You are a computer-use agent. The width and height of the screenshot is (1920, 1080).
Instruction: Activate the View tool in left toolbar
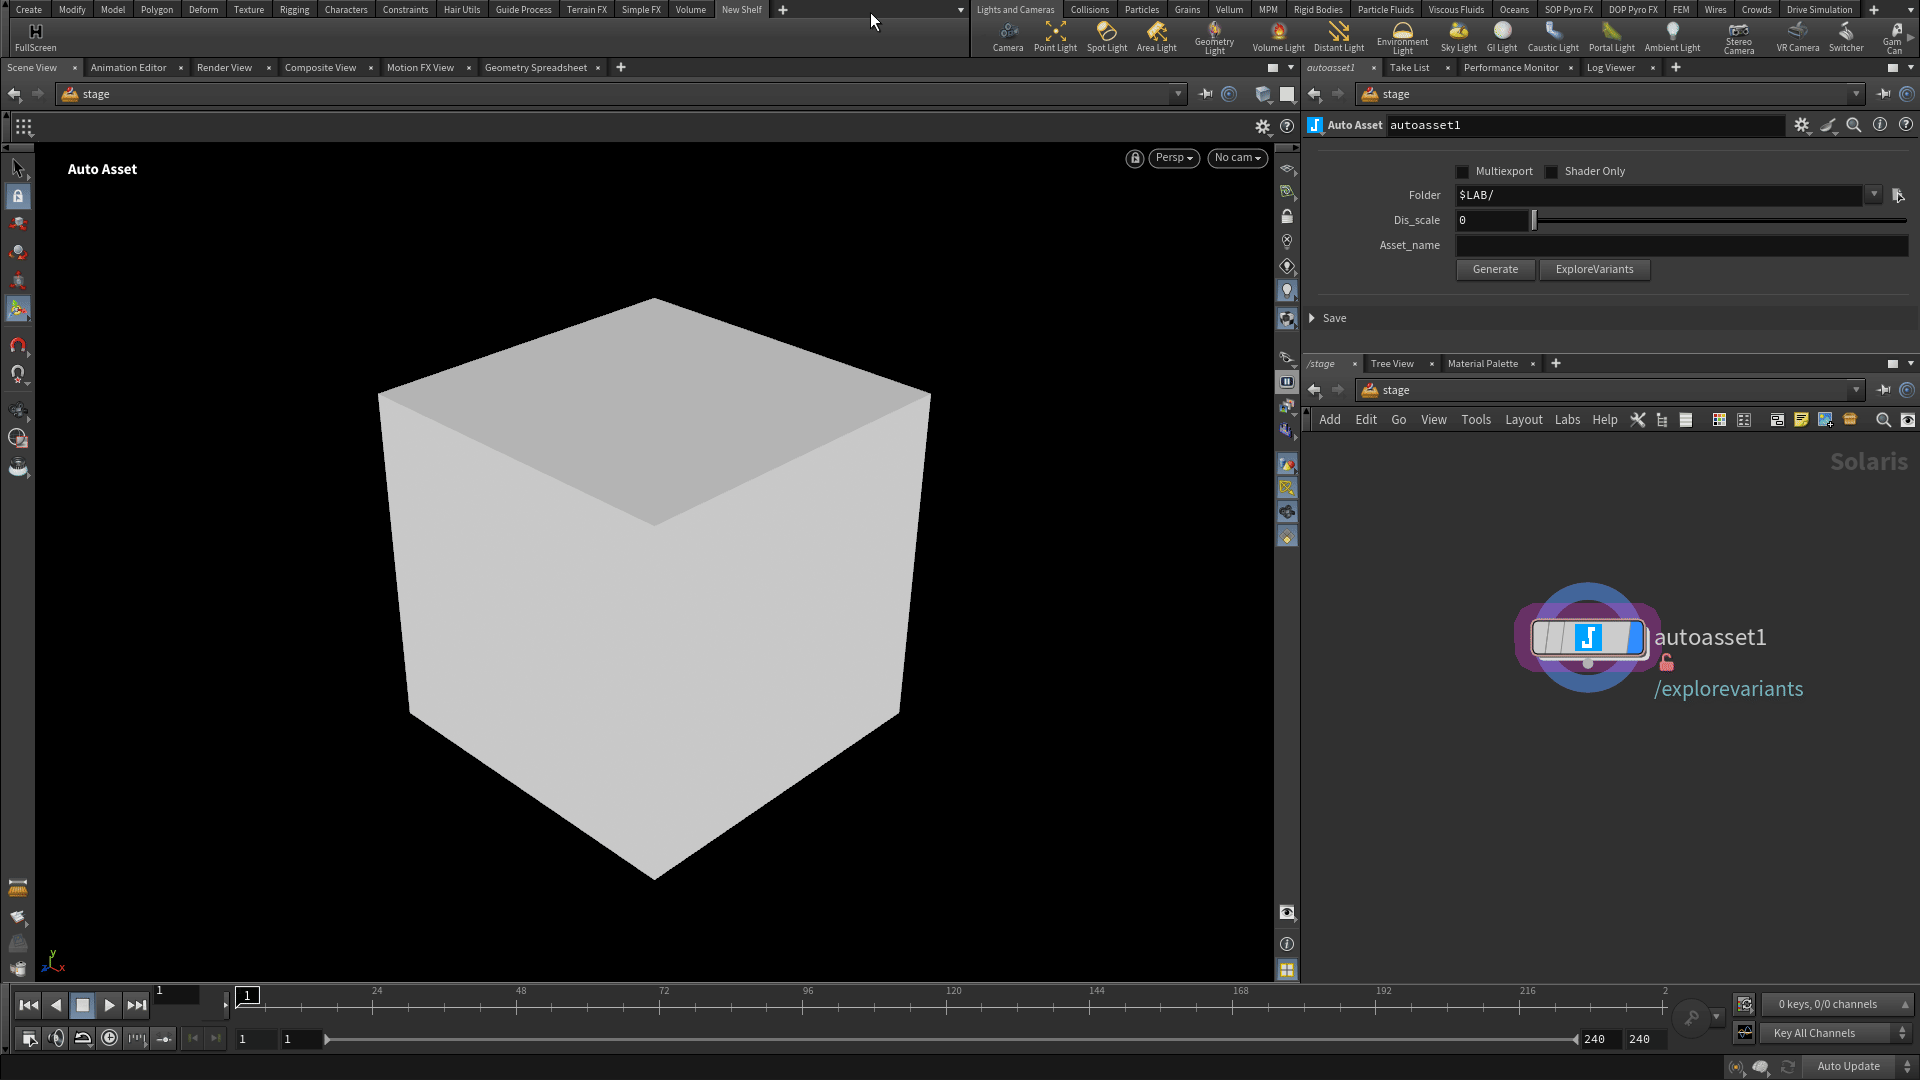pos(18,168)
